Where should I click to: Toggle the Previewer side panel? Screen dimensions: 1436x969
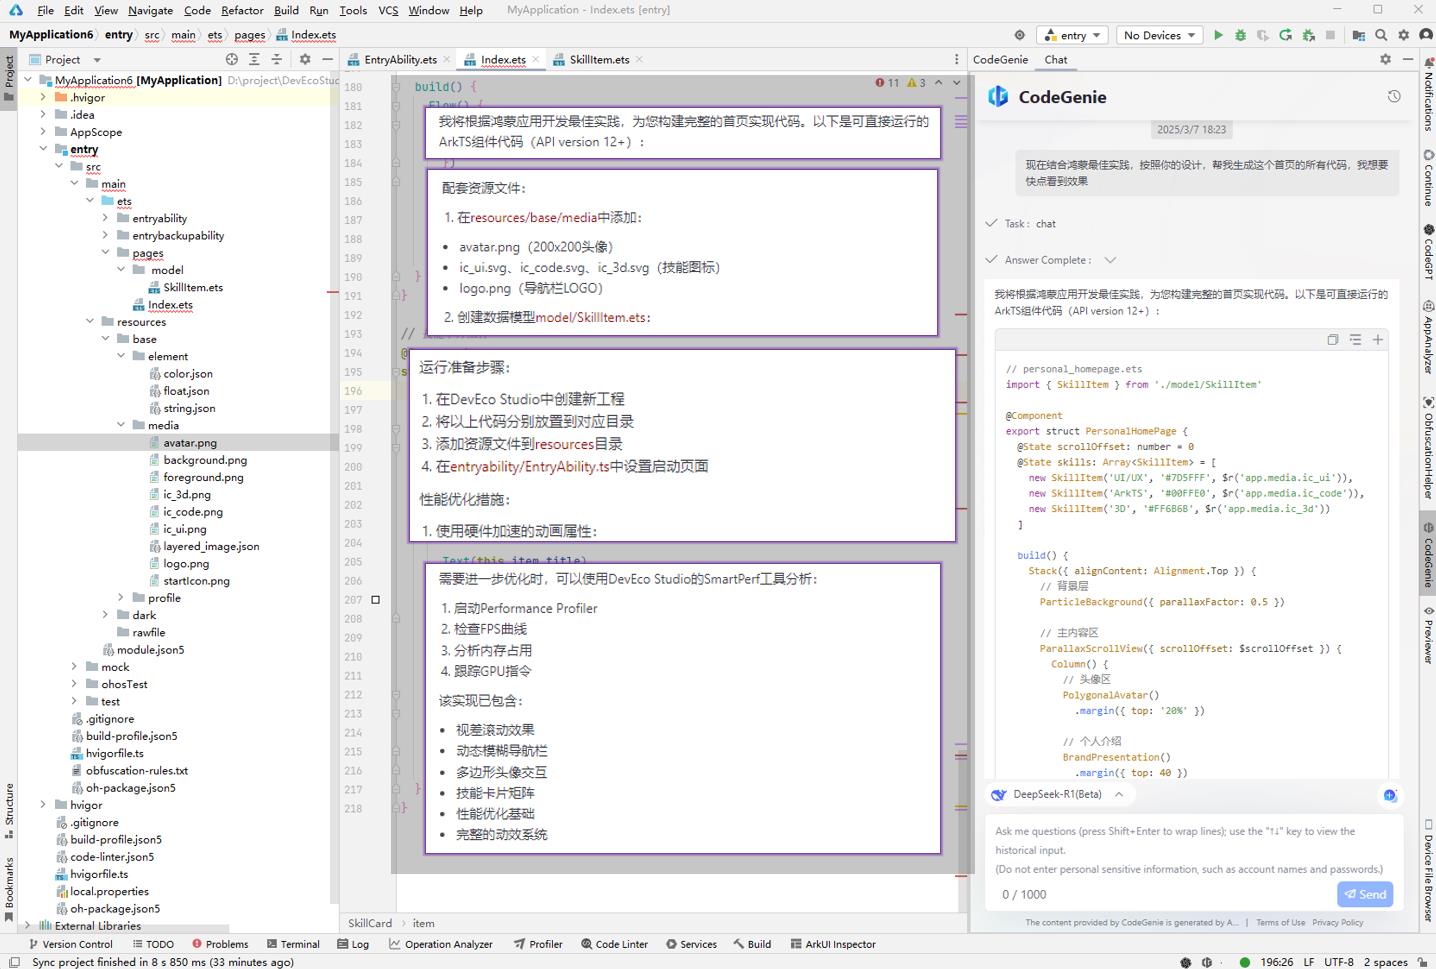click(x=1428, y=635)
